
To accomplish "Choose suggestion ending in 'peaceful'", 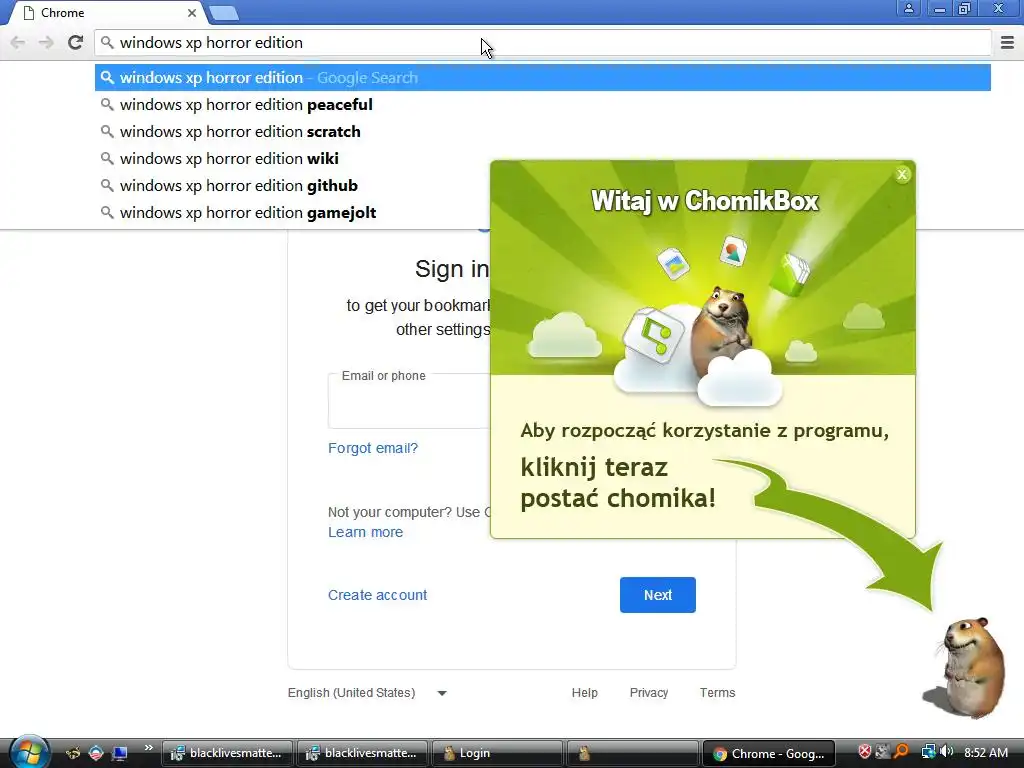I will tap(543, 104).
